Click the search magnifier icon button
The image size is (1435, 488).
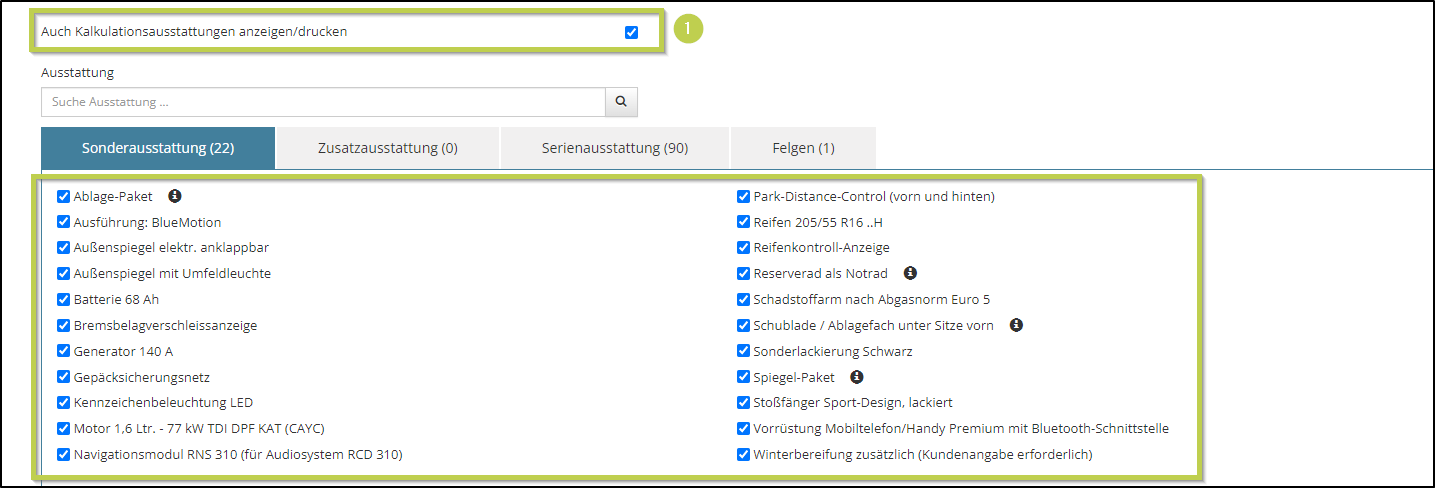[x=621, y=102]
